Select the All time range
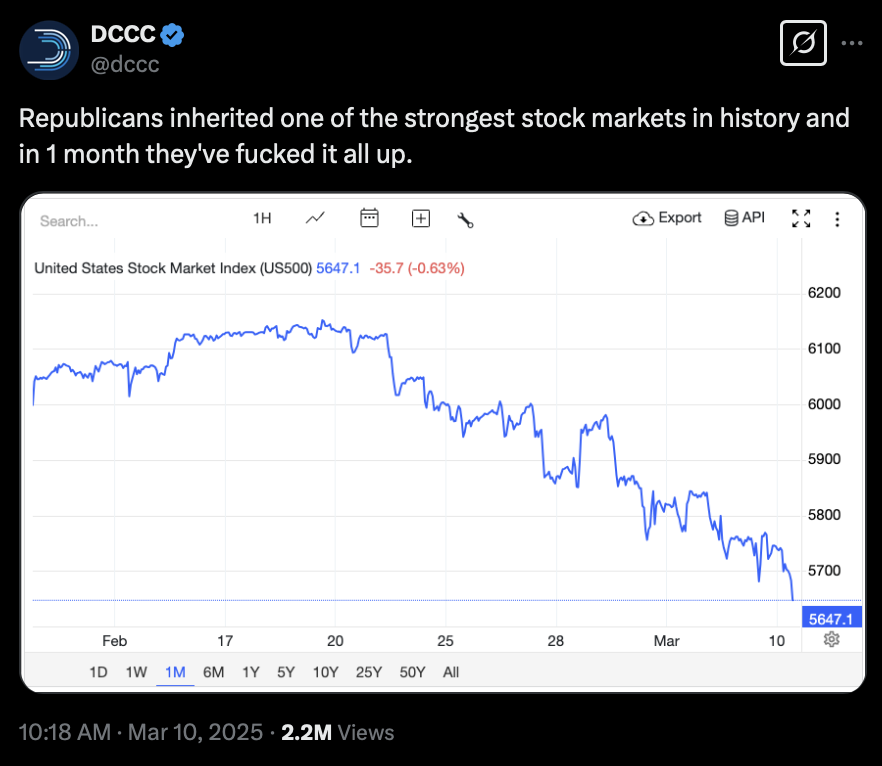Image resolution: width=882 pixels, height=766 pixels. point(451,672)
